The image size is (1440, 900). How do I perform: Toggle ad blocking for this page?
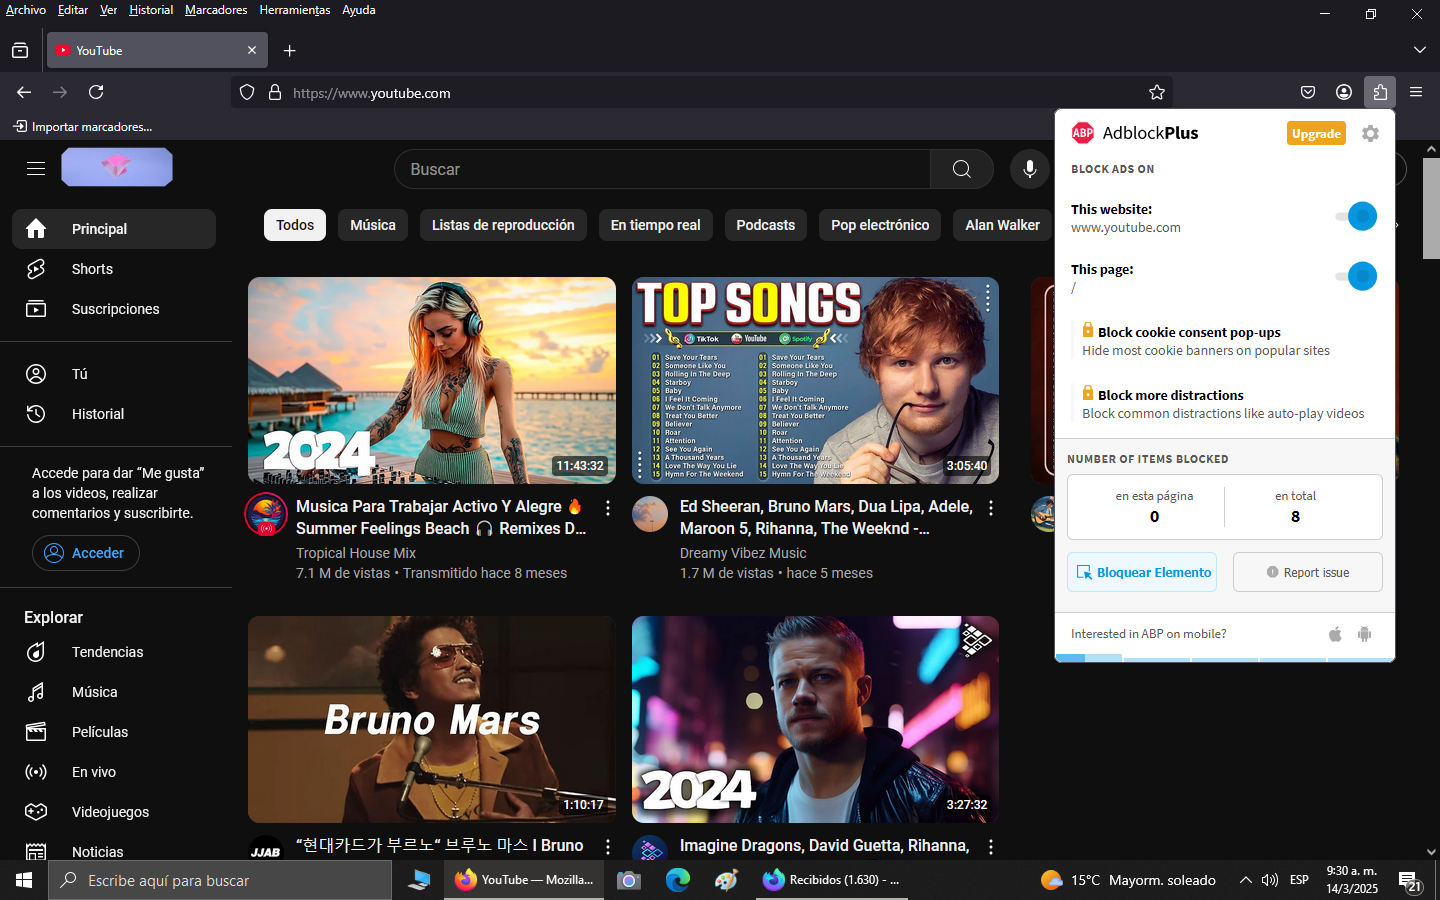[1359, 276]
